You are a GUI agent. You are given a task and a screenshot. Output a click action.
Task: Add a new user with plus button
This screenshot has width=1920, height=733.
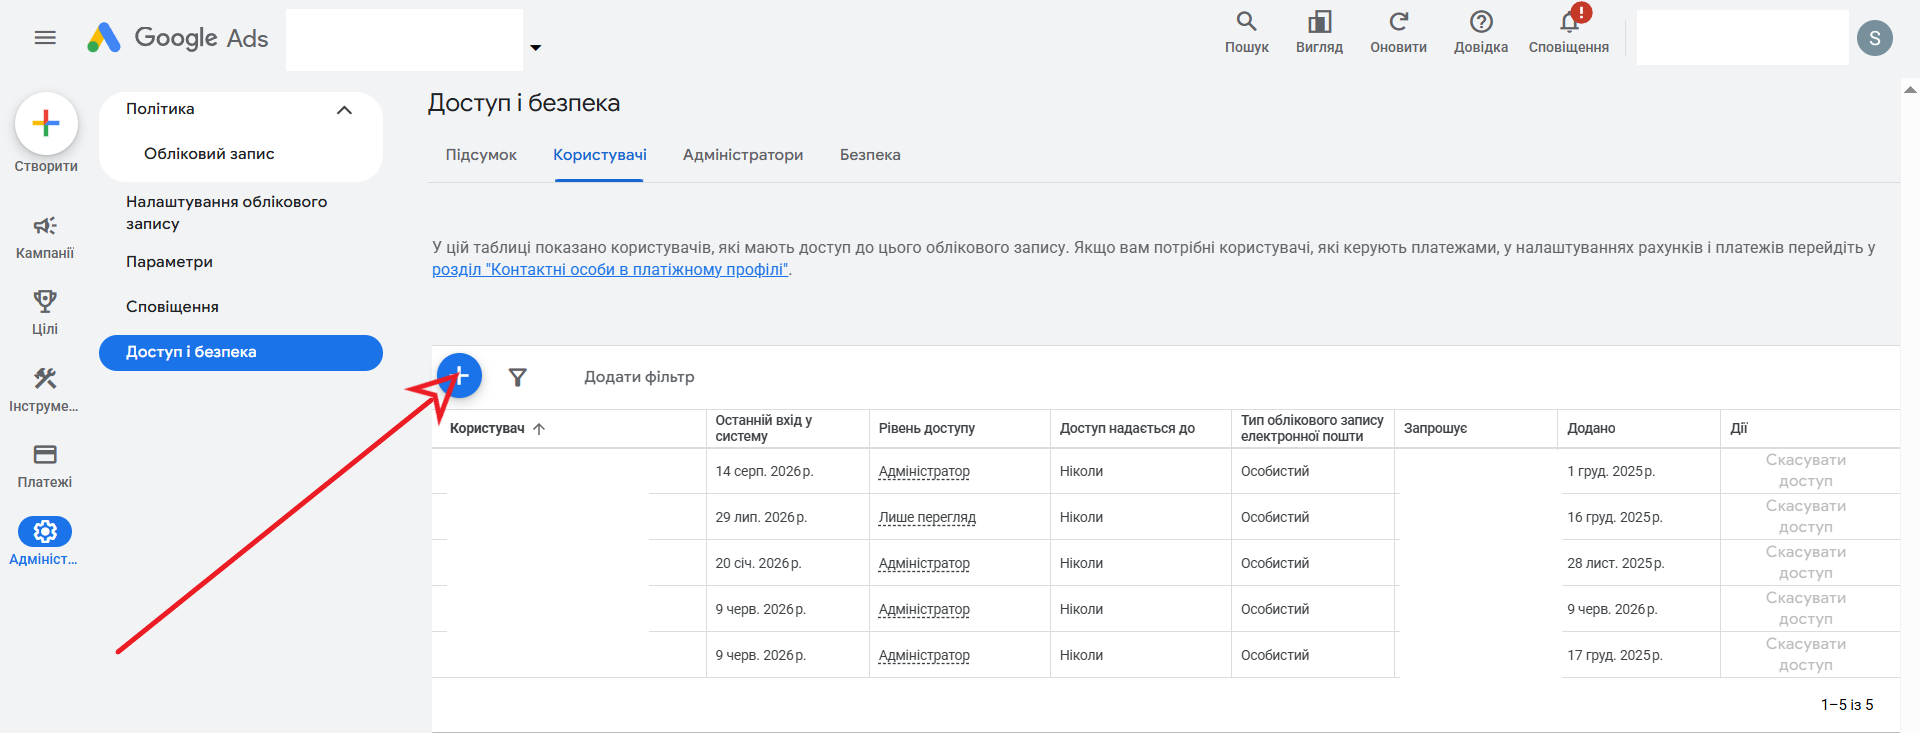click(x=459, y=376)
